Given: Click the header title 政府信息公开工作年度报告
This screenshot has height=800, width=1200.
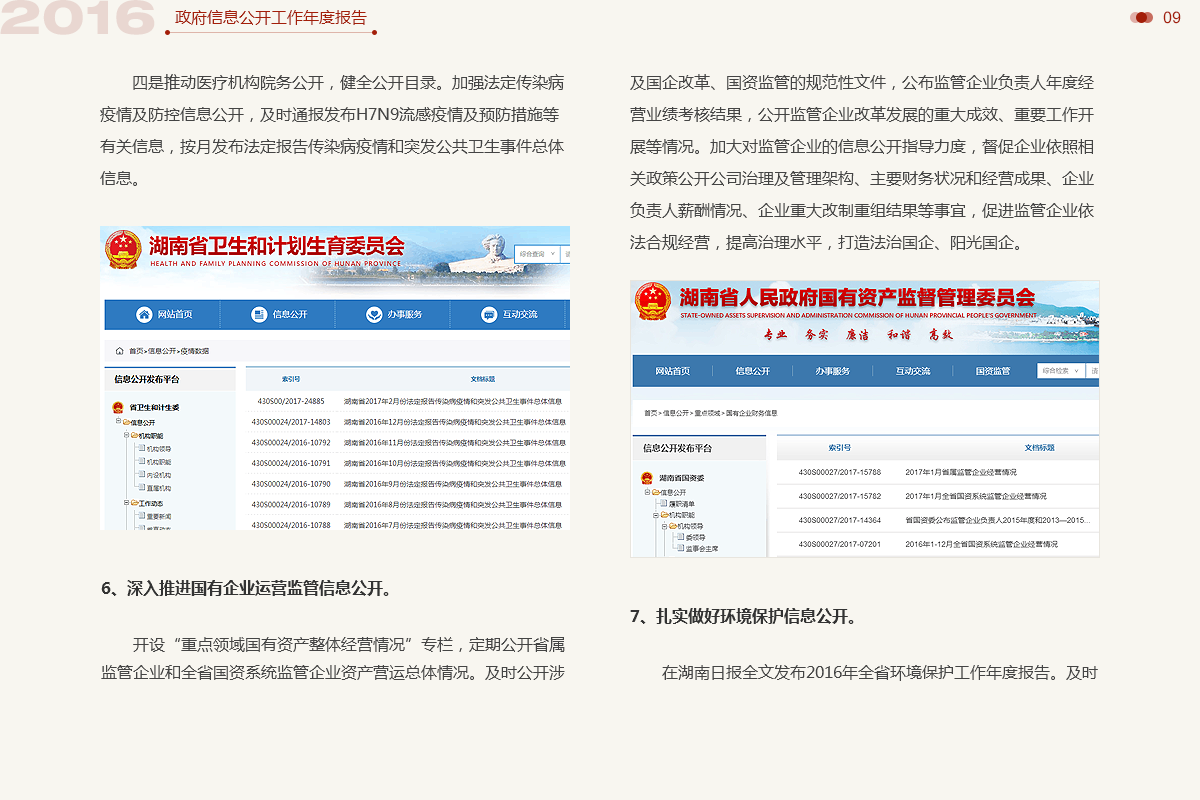Looking at the screenshot, I should [271, 18].
